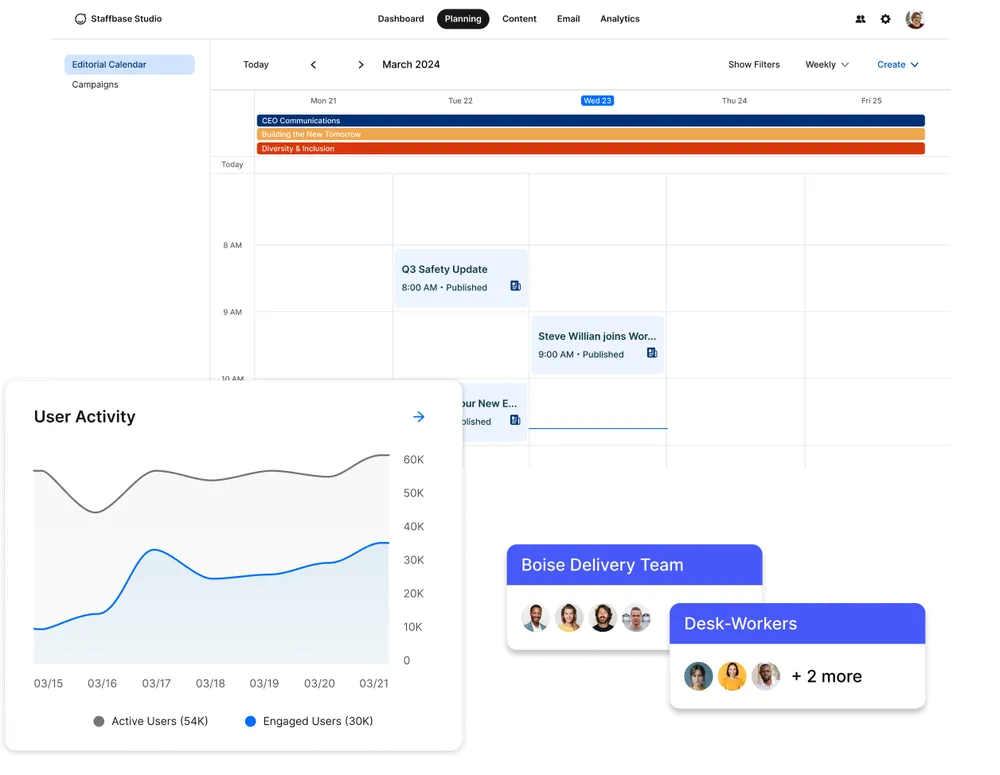Jump to Today in the calendar
1000x775 pixels.
pos(256,64)
